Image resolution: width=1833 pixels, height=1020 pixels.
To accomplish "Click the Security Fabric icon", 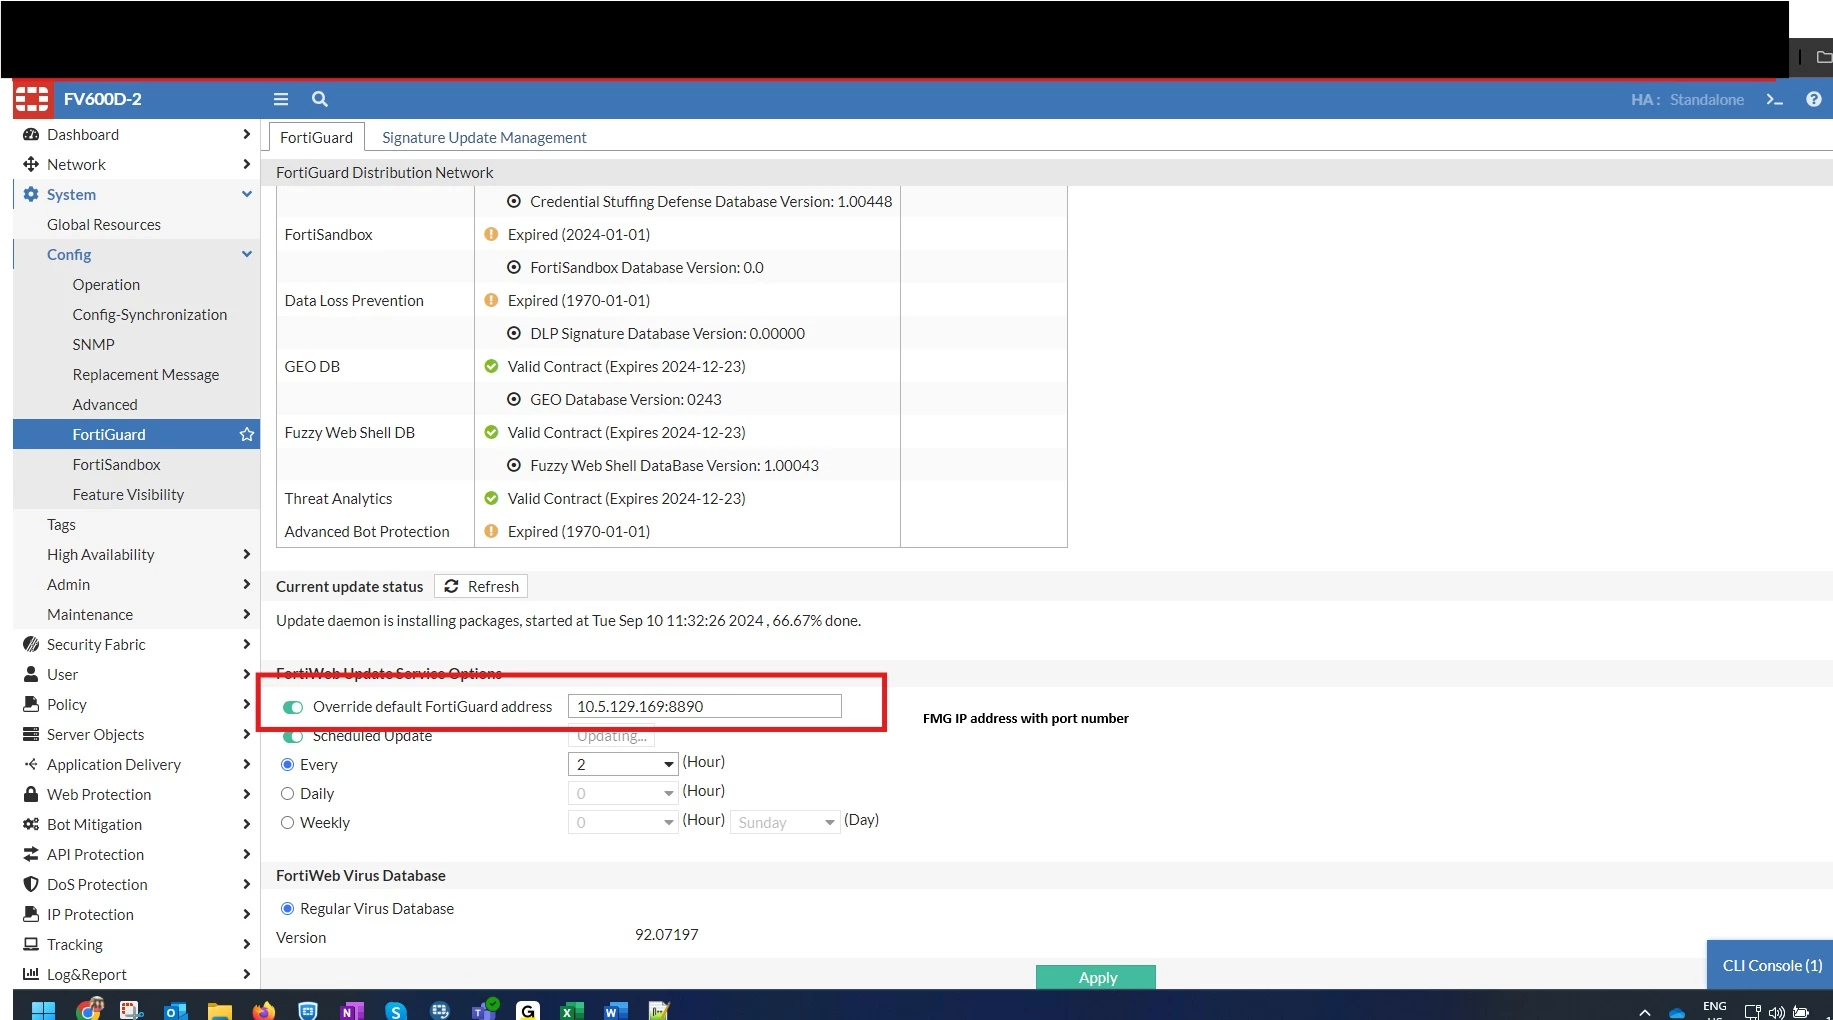I will (x=31, y=644).
